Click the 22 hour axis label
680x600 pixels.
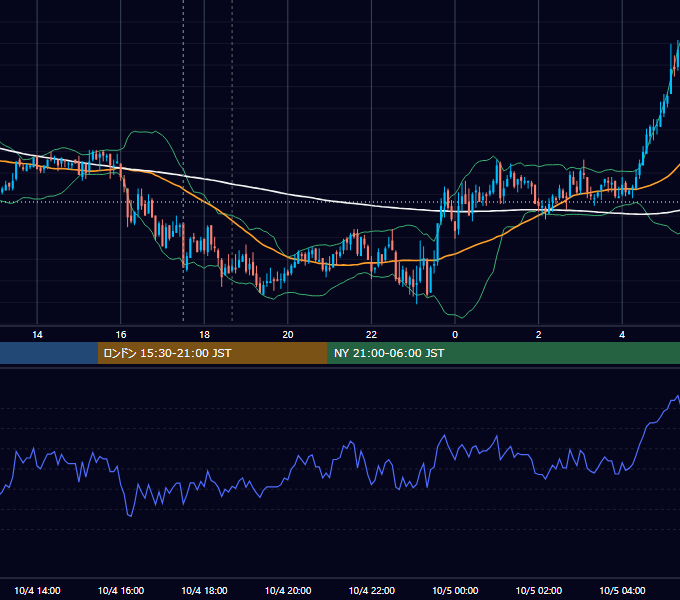[372, 335]
